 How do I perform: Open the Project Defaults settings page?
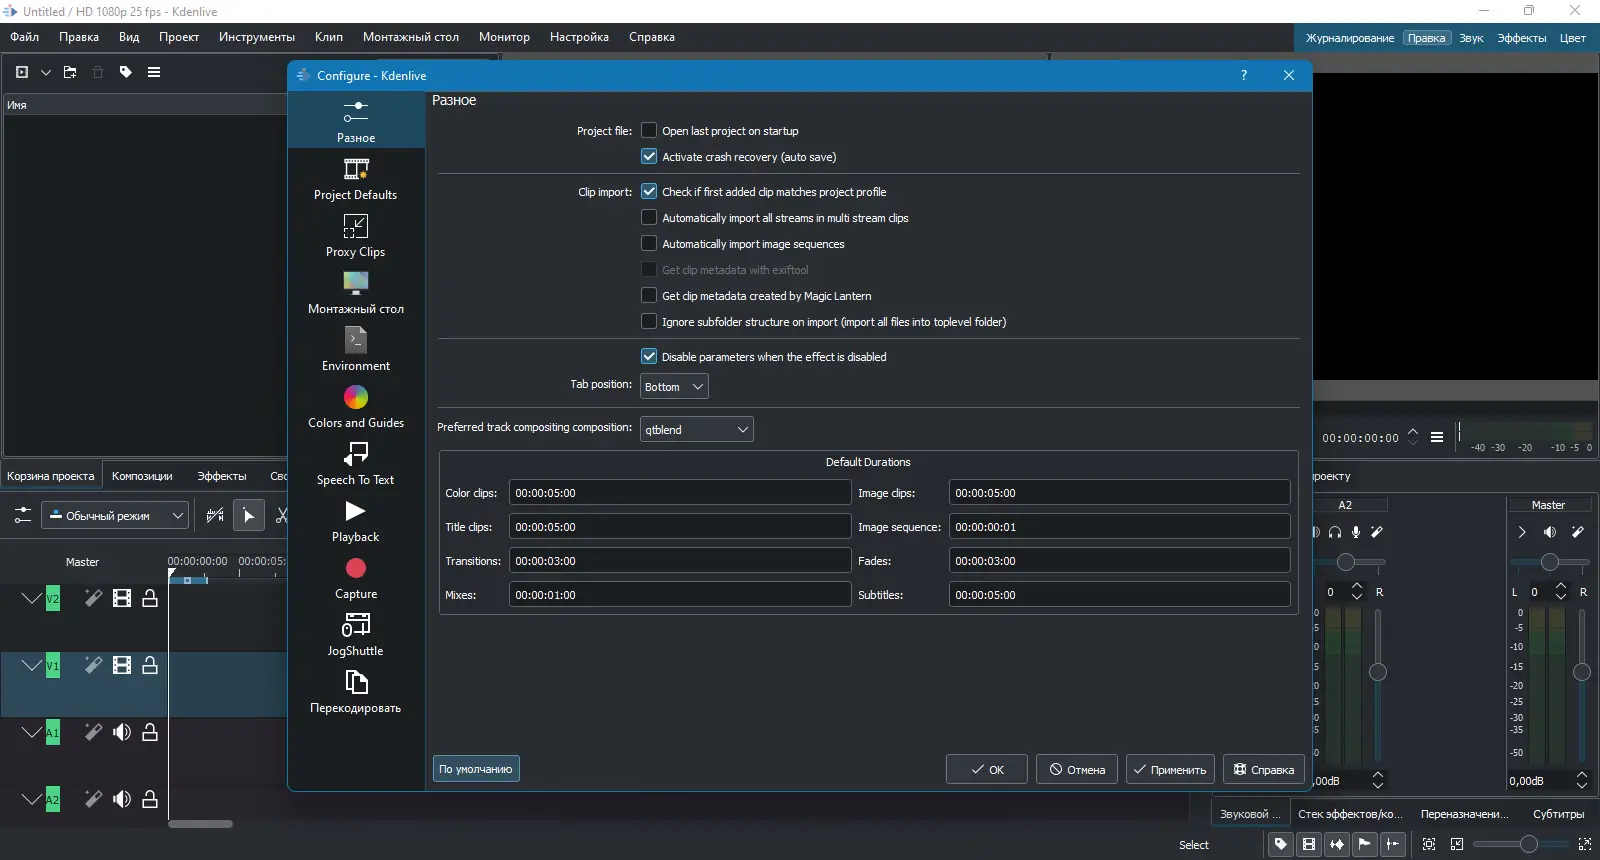(356, 179)
